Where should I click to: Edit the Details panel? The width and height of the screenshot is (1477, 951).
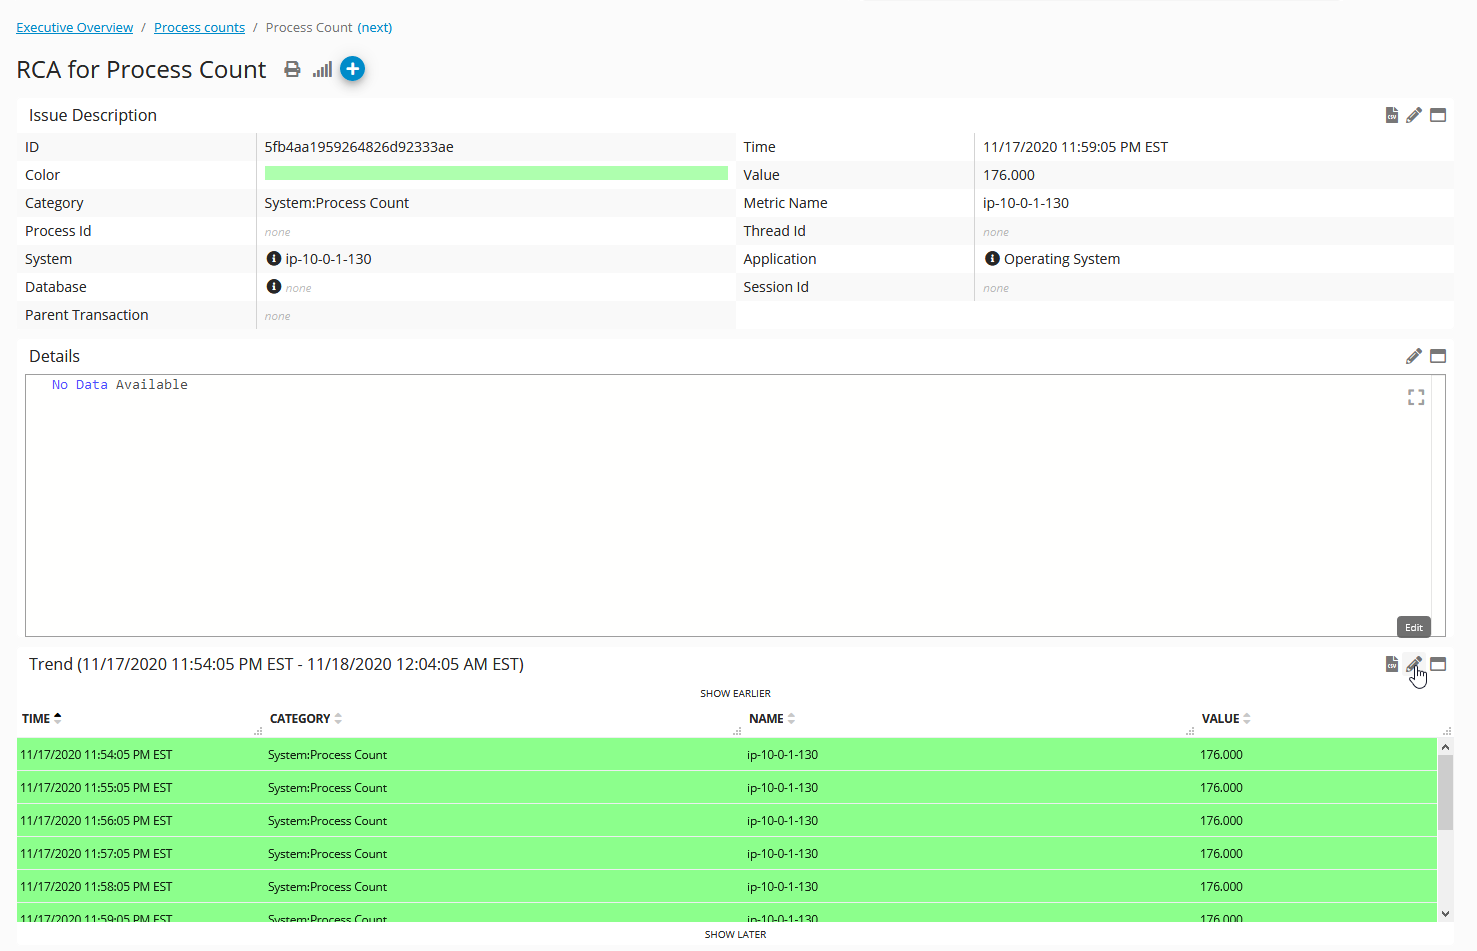(1414, 356)
